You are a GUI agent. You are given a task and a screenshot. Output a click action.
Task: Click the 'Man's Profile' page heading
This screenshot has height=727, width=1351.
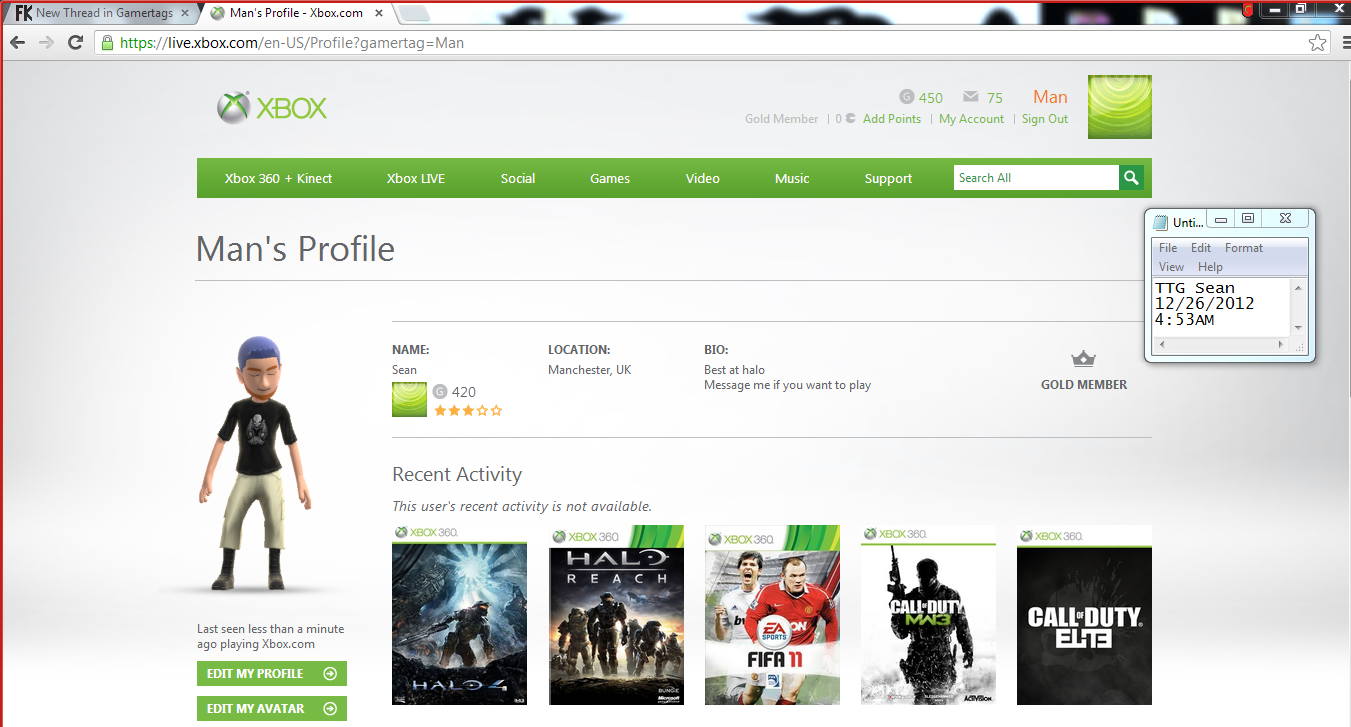[295, 249]
